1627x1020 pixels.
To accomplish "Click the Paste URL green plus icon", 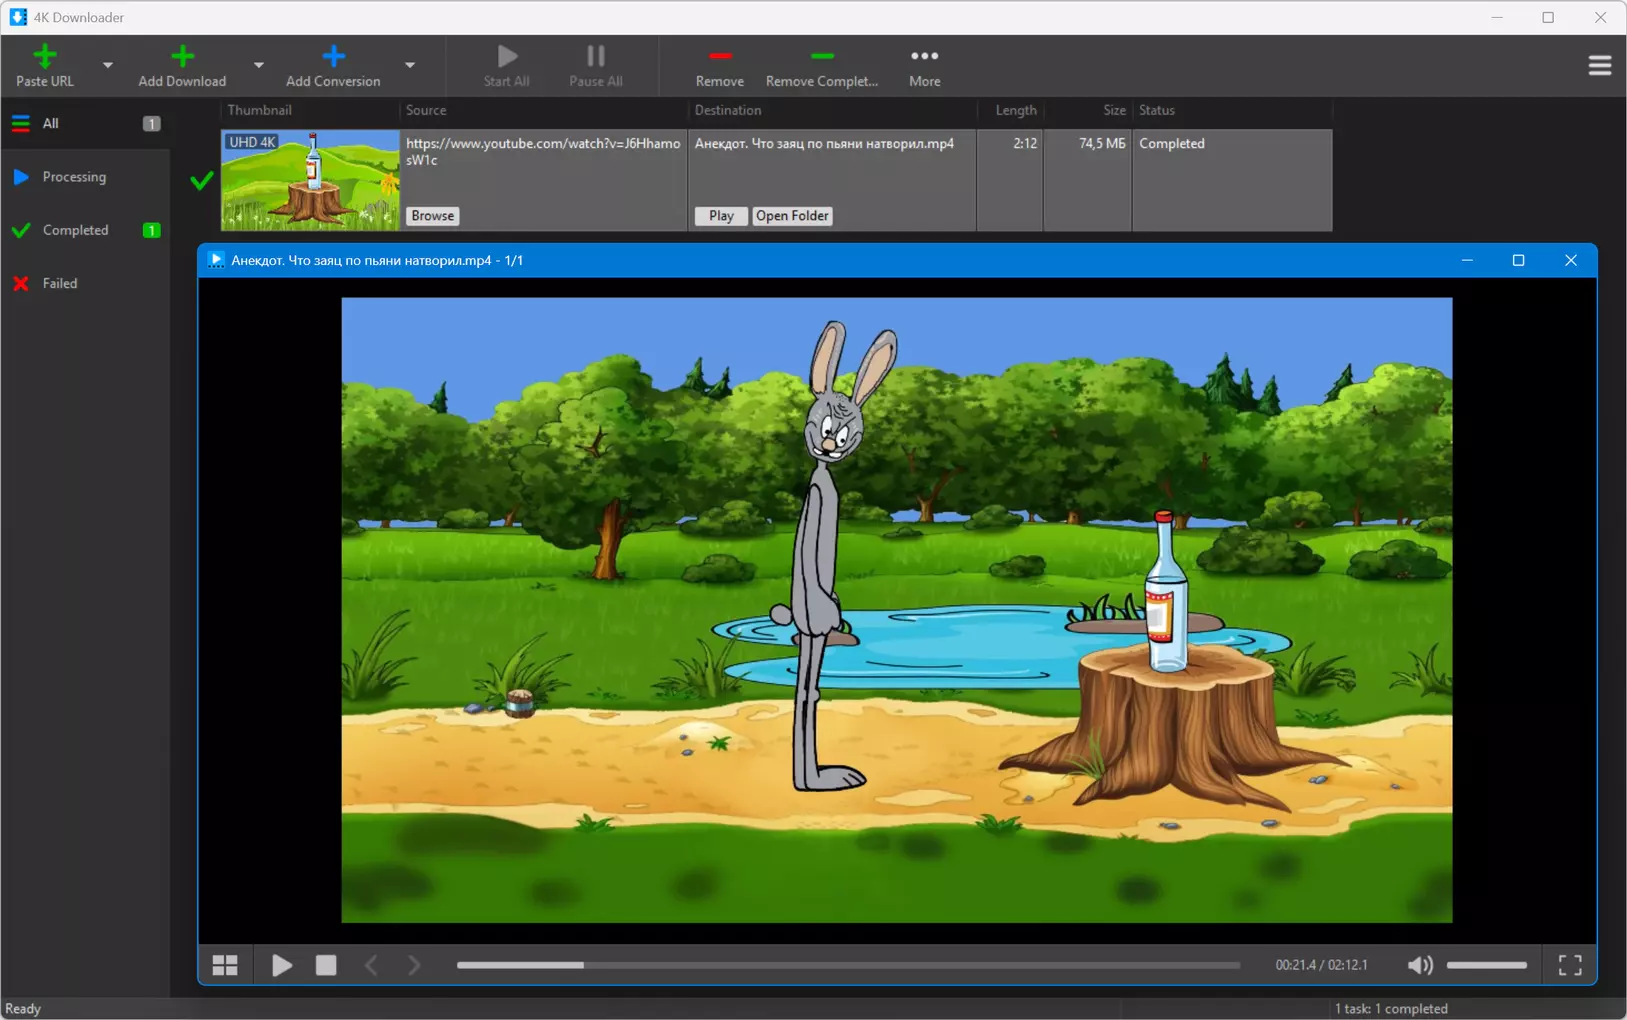I will 45,57.
